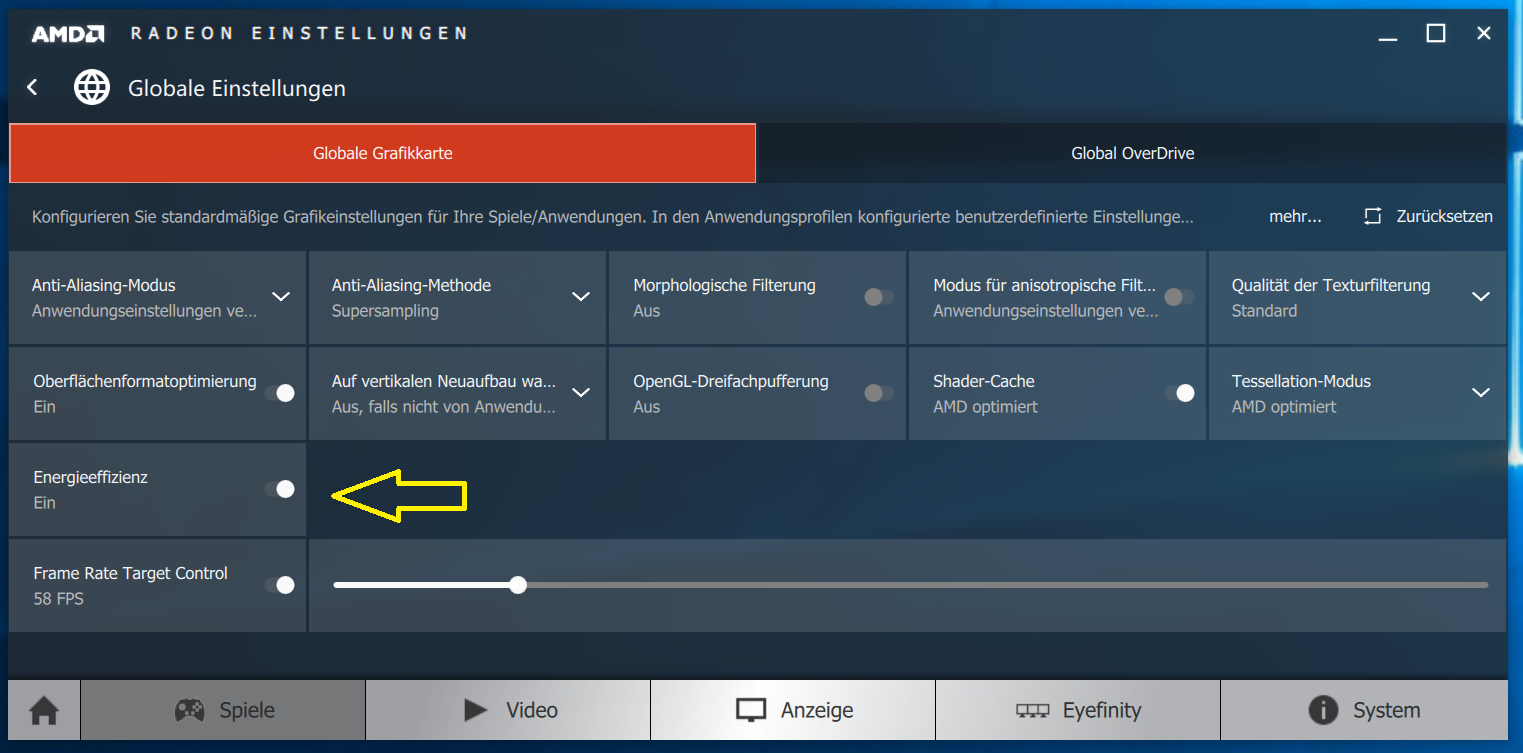Viewport: 1523px width, 753px height.
Task: Open the home icon in bottom bar
Action: [44, 711]
